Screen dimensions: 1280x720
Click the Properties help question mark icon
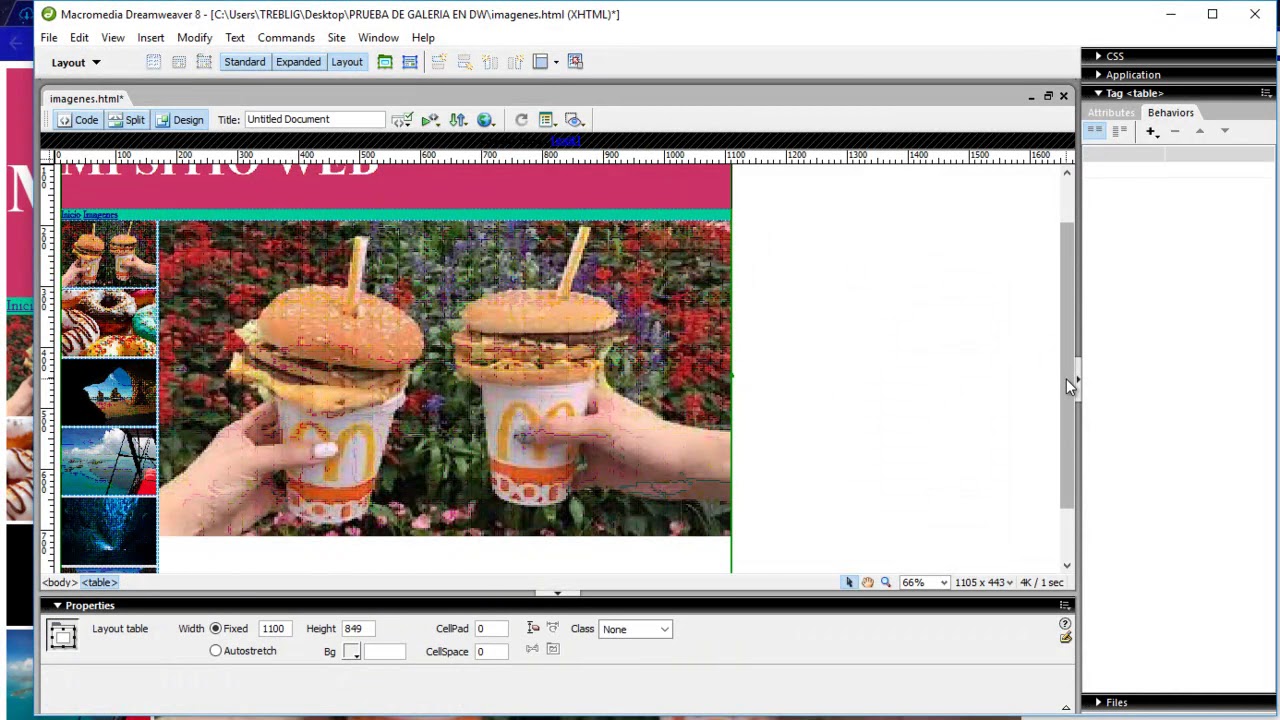(x=1065, y=624)
